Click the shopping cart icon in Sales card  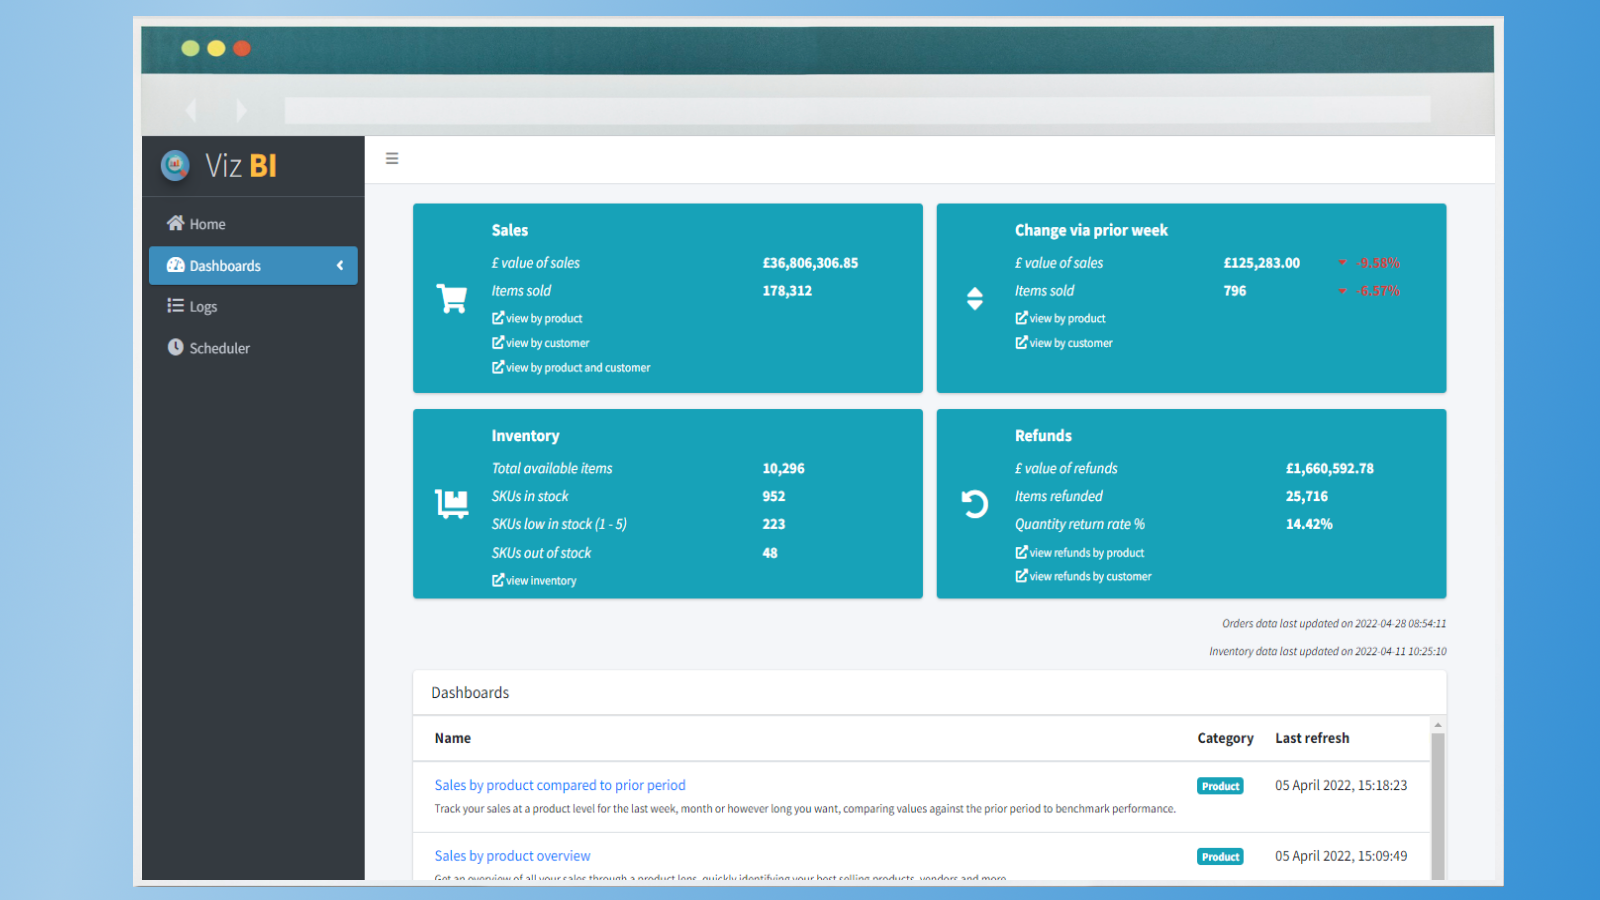click(452, 298)
